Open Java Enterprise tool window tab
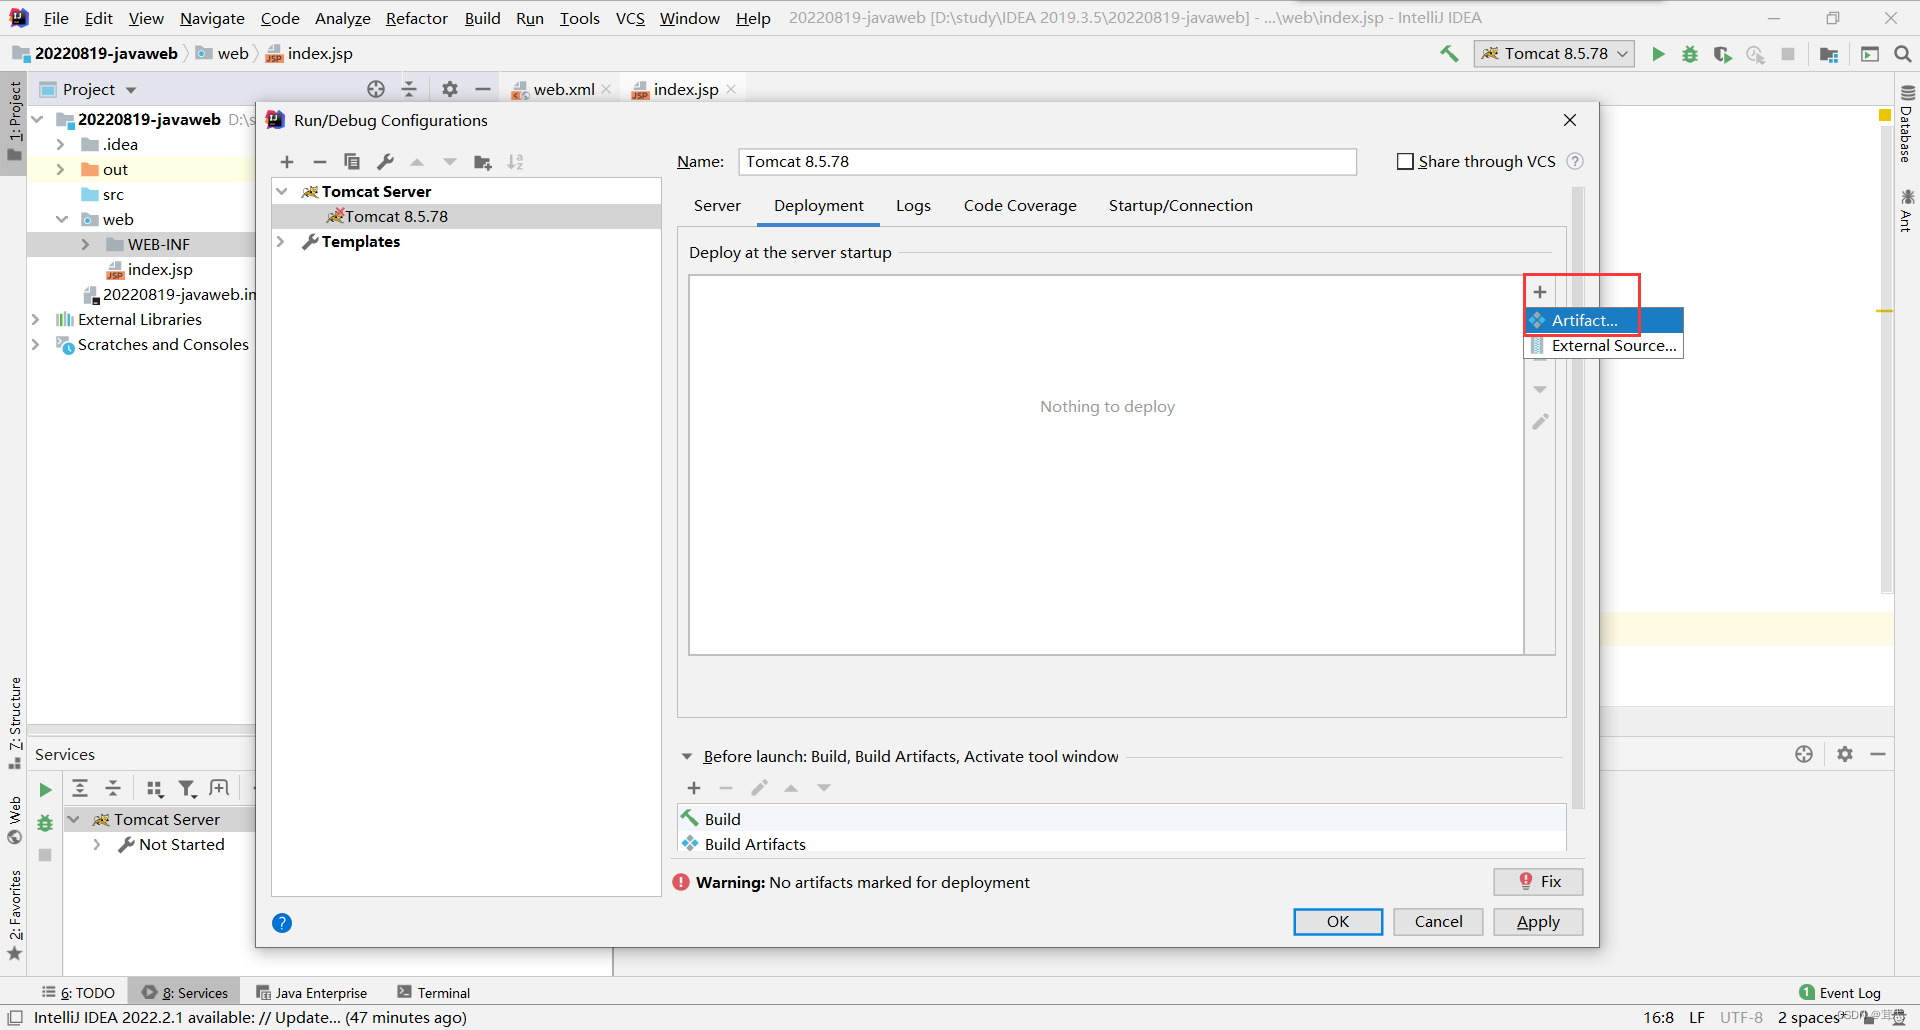The width and height of the screenshot is (1920, 1030). tap(312, 993)
